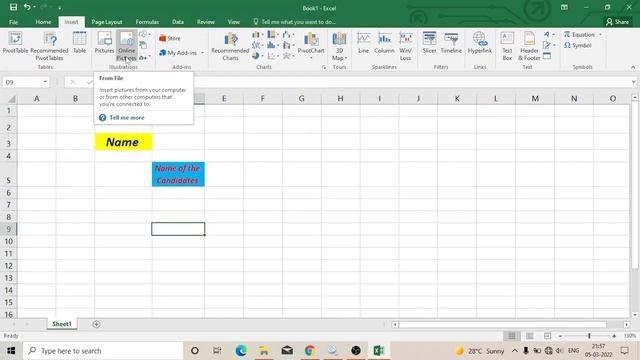The image size is (640, 360).
Task: Insert a Column sparkline
Action: point(384,42)
